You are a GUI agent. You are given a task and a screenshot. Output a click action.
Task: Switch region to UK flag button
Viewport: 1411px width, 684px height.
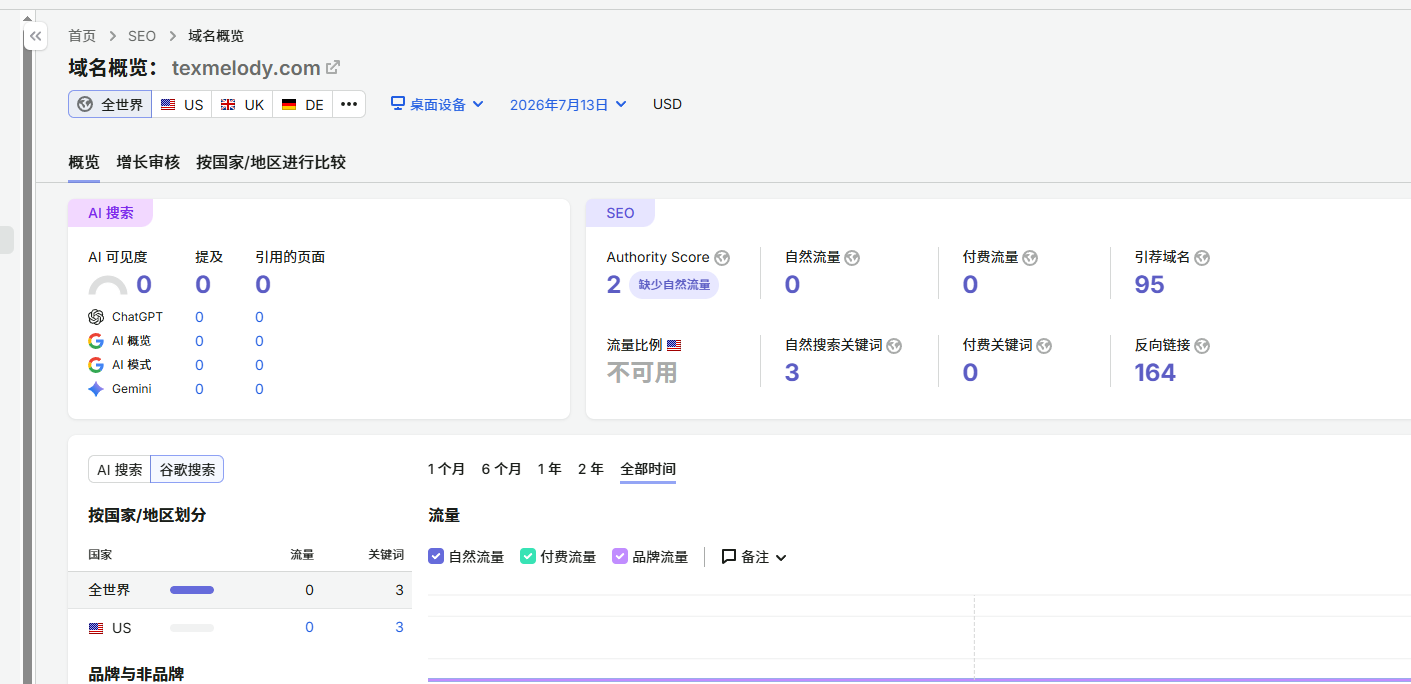pyautogui.click(x=242, y=104)
